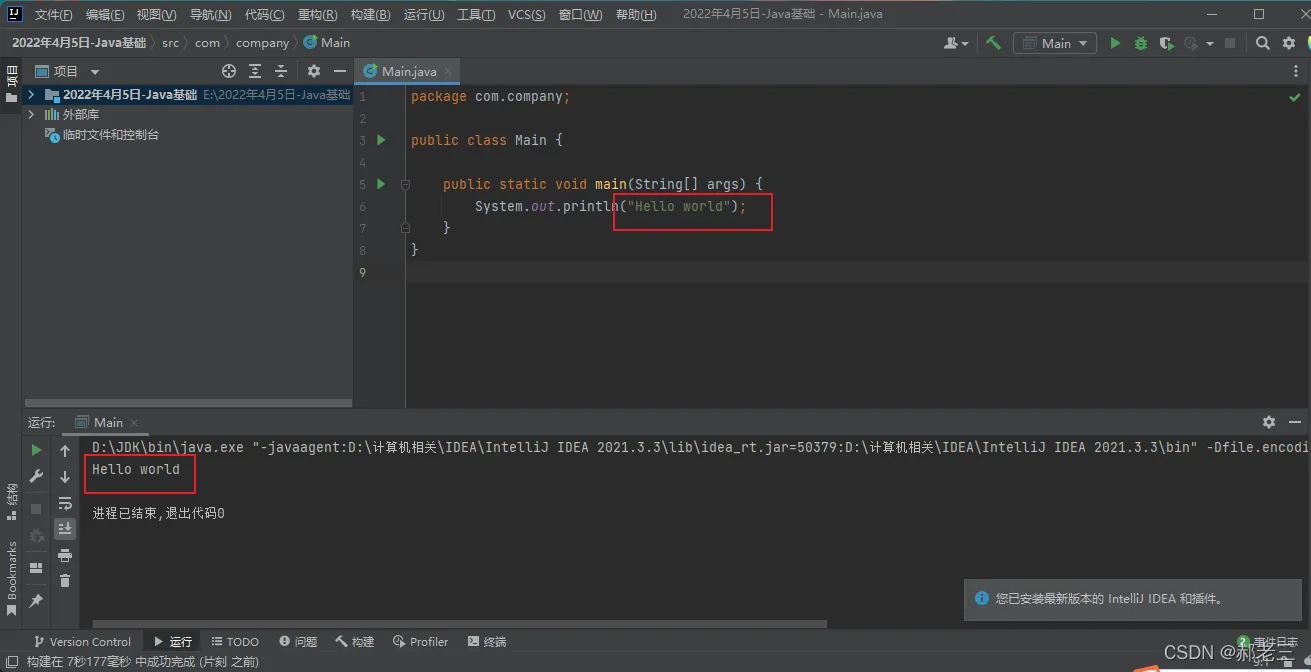Image resolution: width=1311 pixels, height=672 pixels.
Task: Open IDE settings gear in top toolbar
Action: (x=1289, y=43)
